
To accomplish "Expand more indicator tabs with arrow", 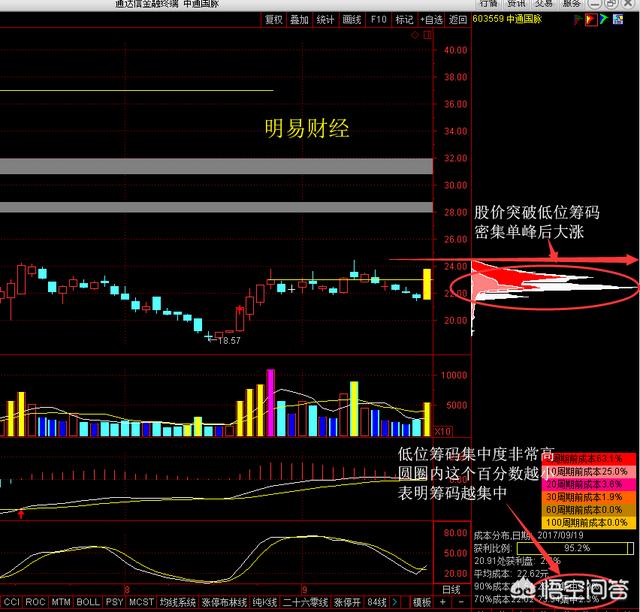I will pyautogui.click(x=395, y=602).
